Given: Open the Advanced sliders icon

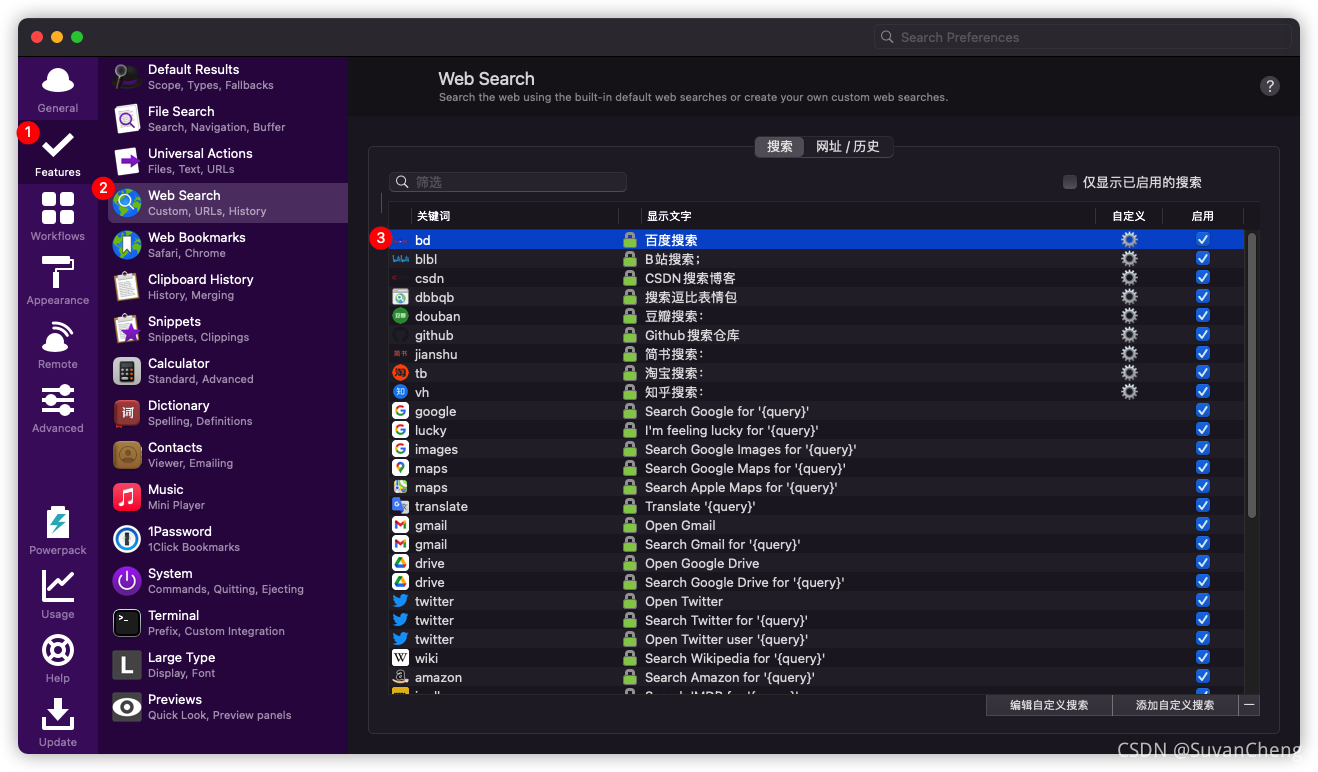Looking at the screenshot, I should [58, 401].
